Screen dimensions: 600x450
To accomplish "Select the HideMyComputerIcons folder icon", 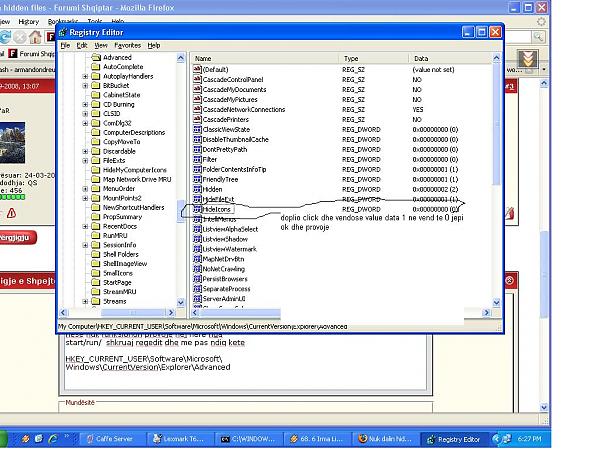I will coord(96,170).
